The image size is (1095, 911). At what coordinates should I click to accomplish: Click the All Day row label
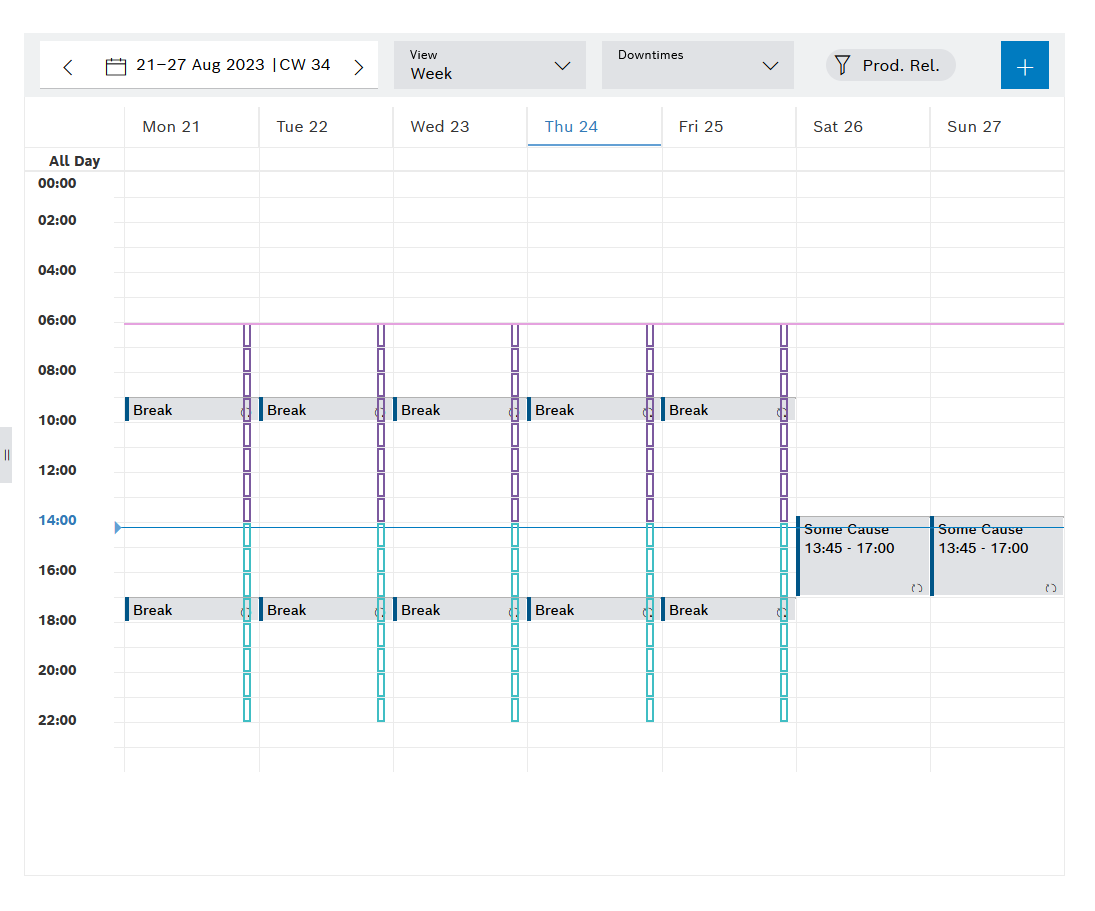point(74,160)
